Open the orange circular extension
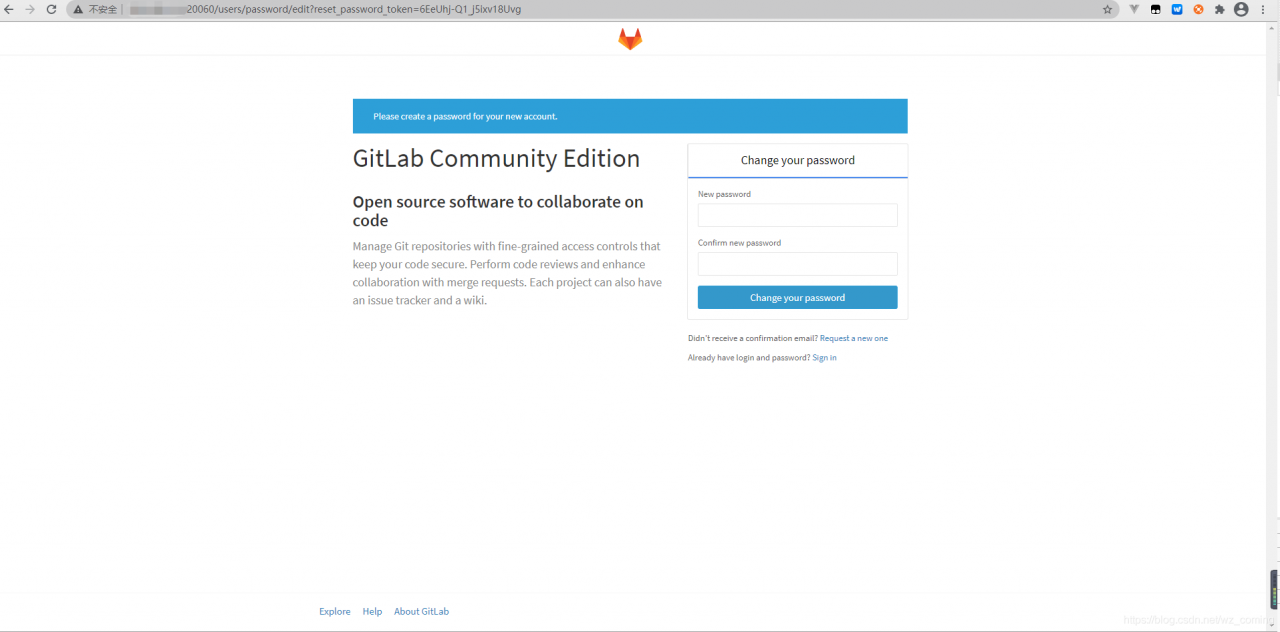The width and height of the screenshot is (1280, 632). pyautogui.click(x=1198, y=9)
